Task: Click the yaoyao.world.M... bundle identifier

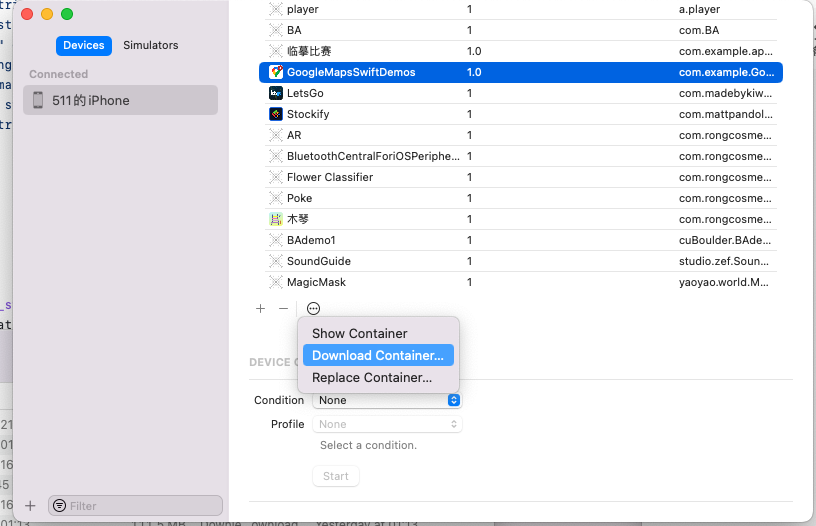Action: [724, 282]
